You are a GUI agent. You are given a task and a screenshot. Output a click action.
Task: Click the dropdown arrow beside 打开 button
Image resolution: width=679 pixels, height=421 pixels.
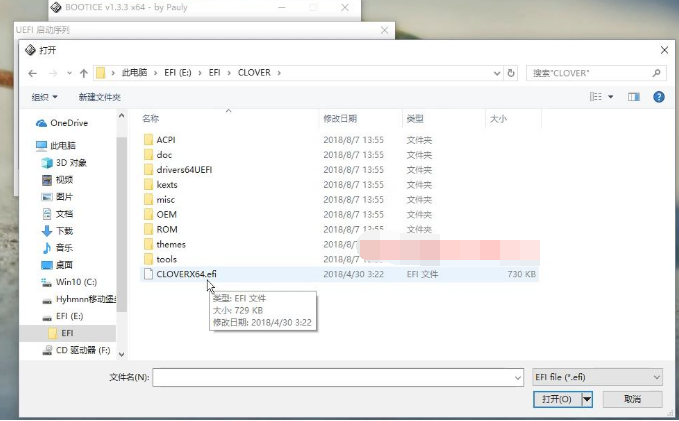coord(587,399)
